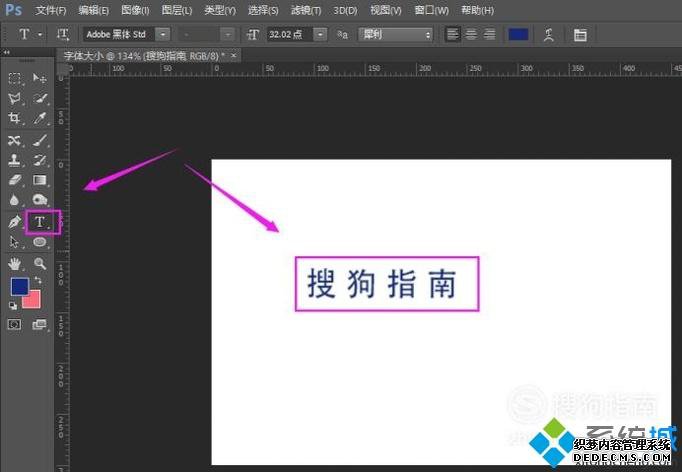Select the Brush tool
Image resolution: width=682 pixels, height=472 pixels.
[x=40, y=140]
